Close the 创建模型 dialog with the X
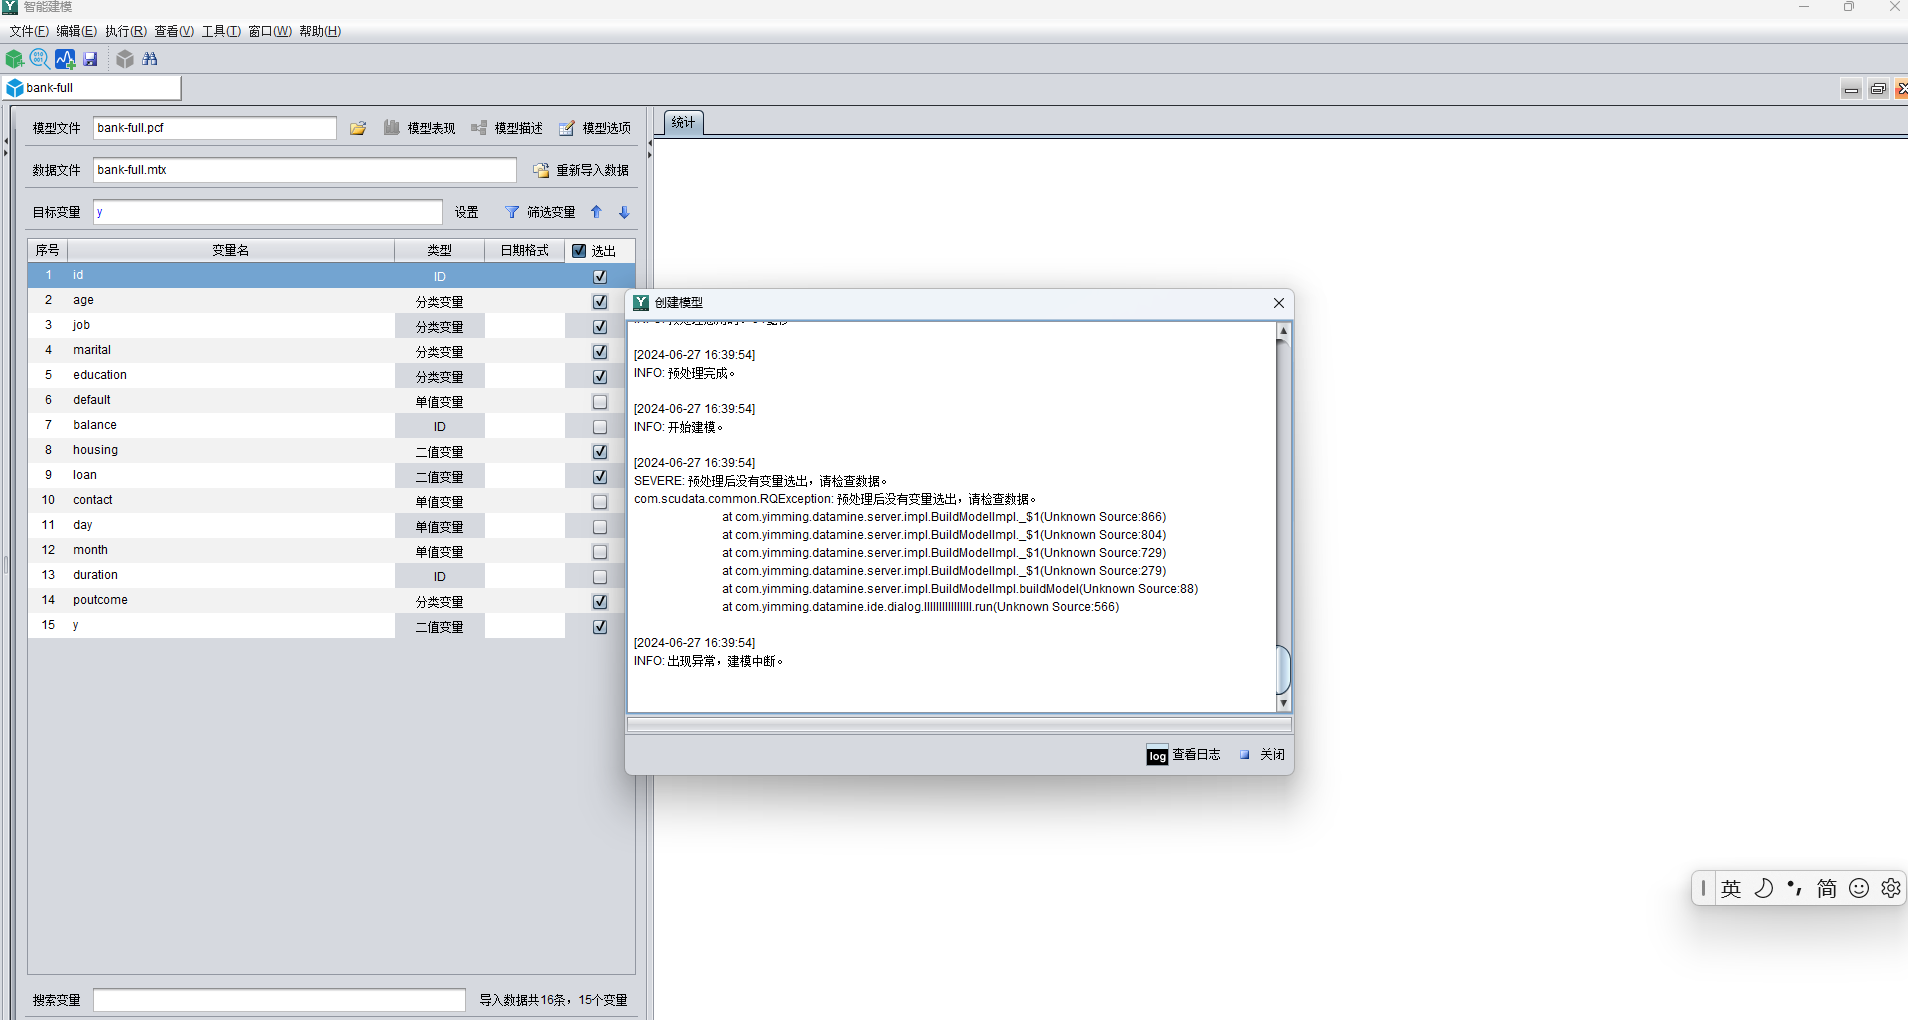The height and width of the screenshot is (1020, 1908). 1279,303
